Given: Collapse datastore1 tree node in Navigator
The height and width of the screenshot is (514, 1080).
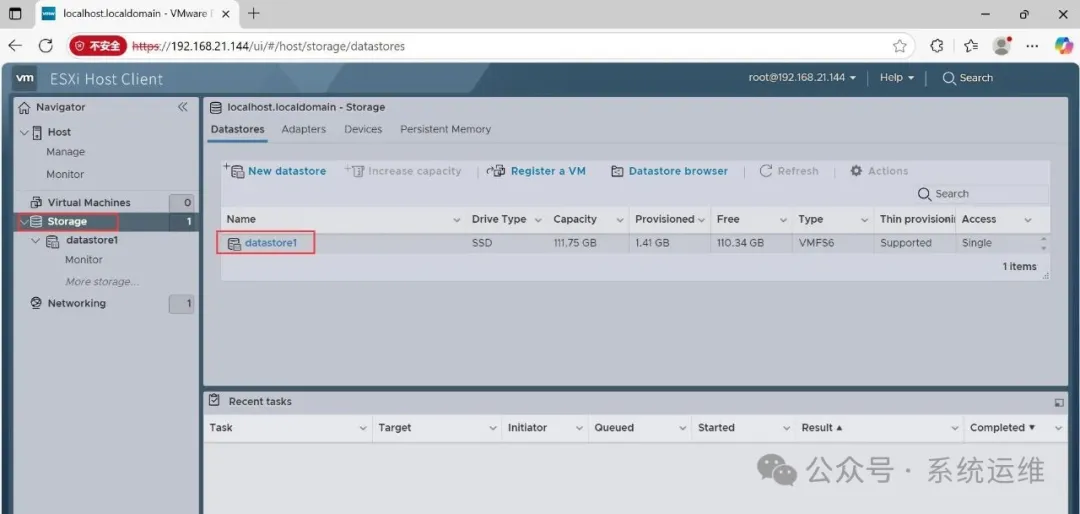Looking at the screenshot, I should coord(36,241).
